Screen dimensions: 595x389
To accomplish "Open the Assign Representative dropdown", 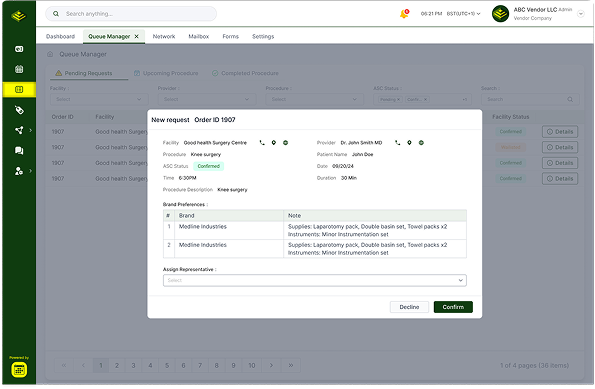I will point(315,280).
